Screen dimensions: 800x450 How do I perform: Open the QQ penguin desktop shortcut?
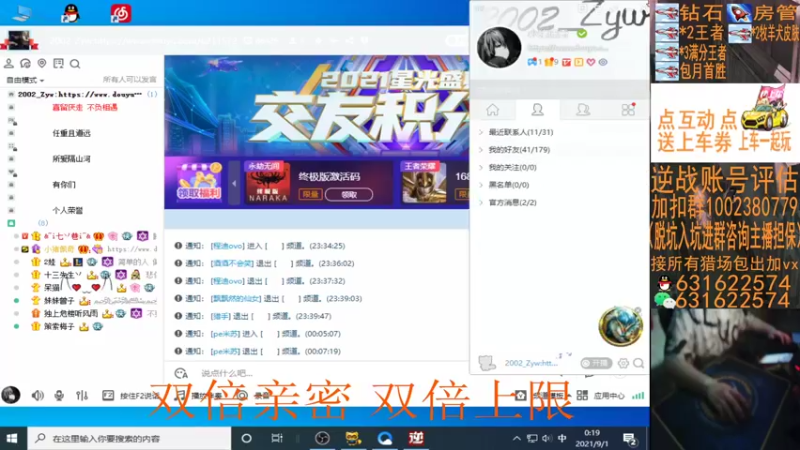(x=70, y=13)
